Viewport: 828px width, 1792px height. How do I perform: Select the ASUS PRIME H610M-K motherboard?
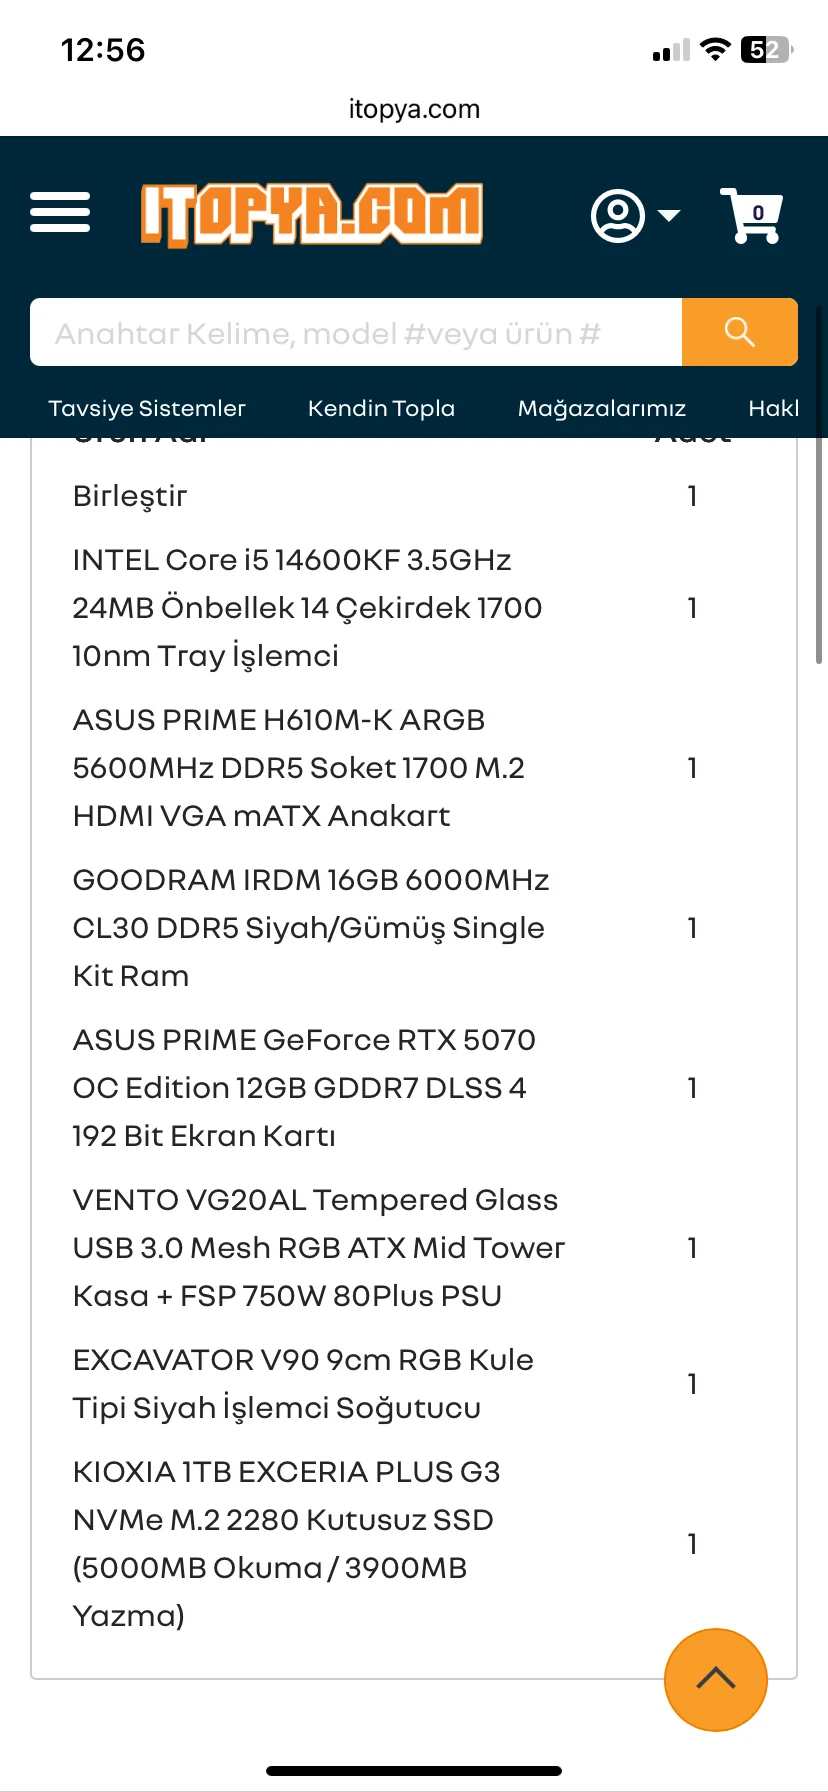pos(298,768)
